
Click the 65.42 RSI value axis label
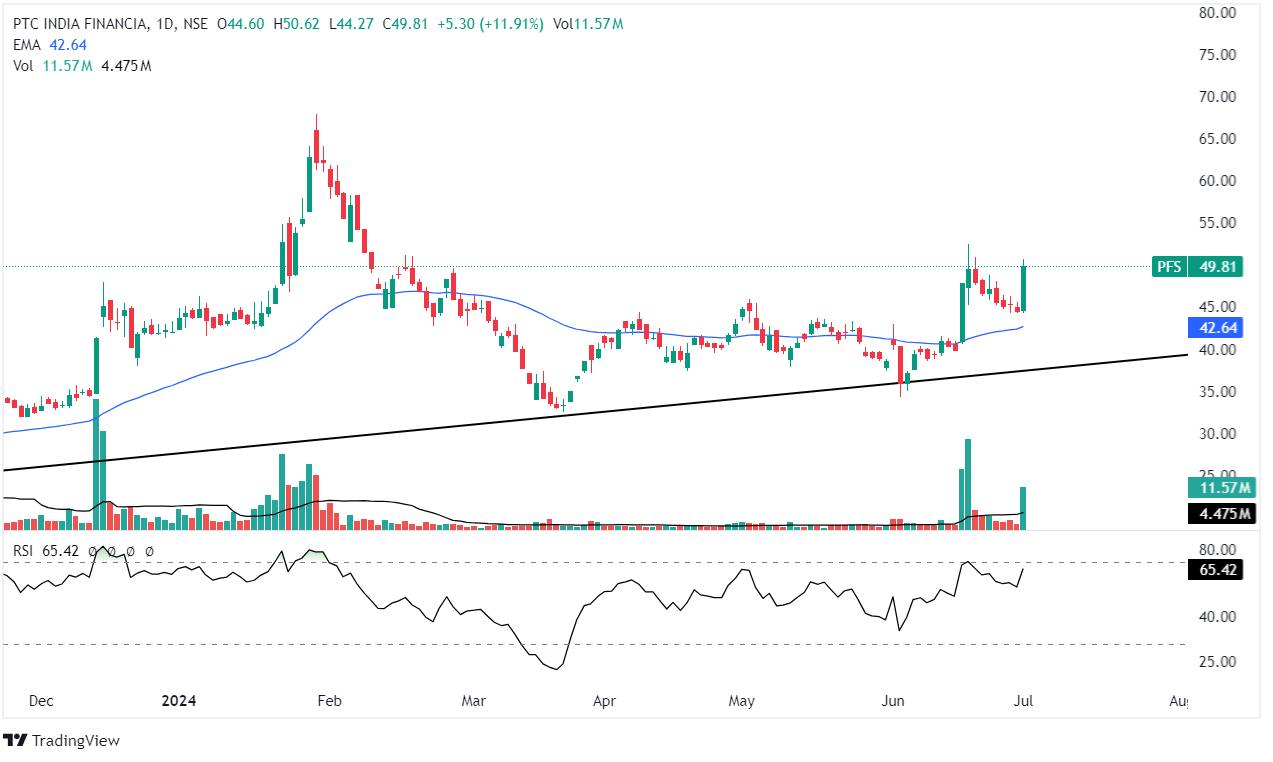click(x=1217, y=570)
